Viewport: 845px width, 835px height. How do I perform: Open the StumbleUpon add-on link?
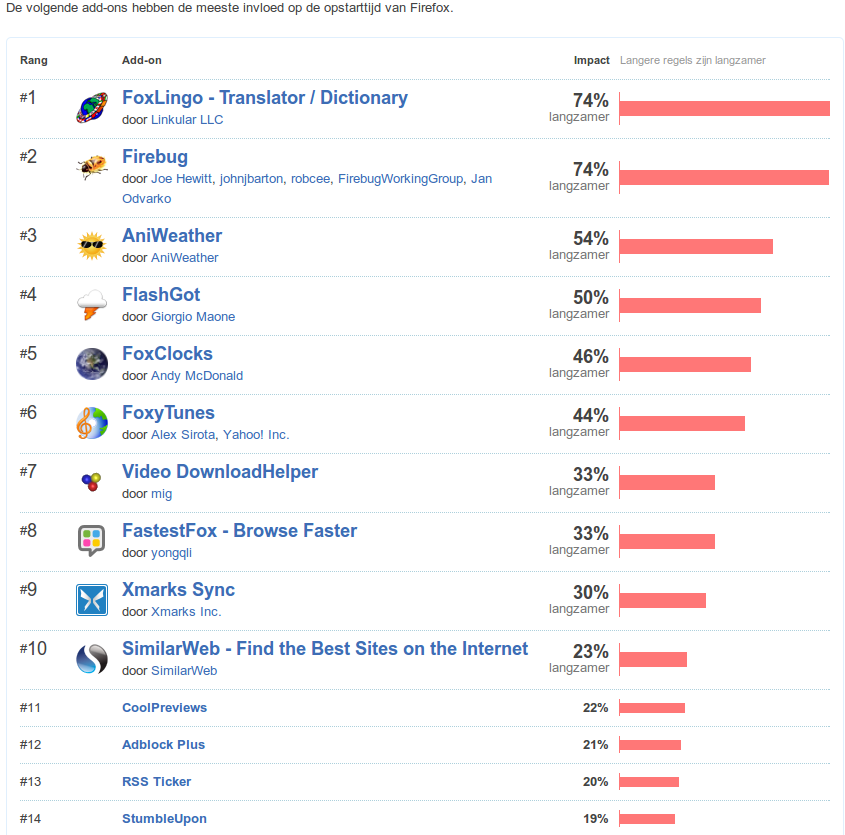click(164, 819)
